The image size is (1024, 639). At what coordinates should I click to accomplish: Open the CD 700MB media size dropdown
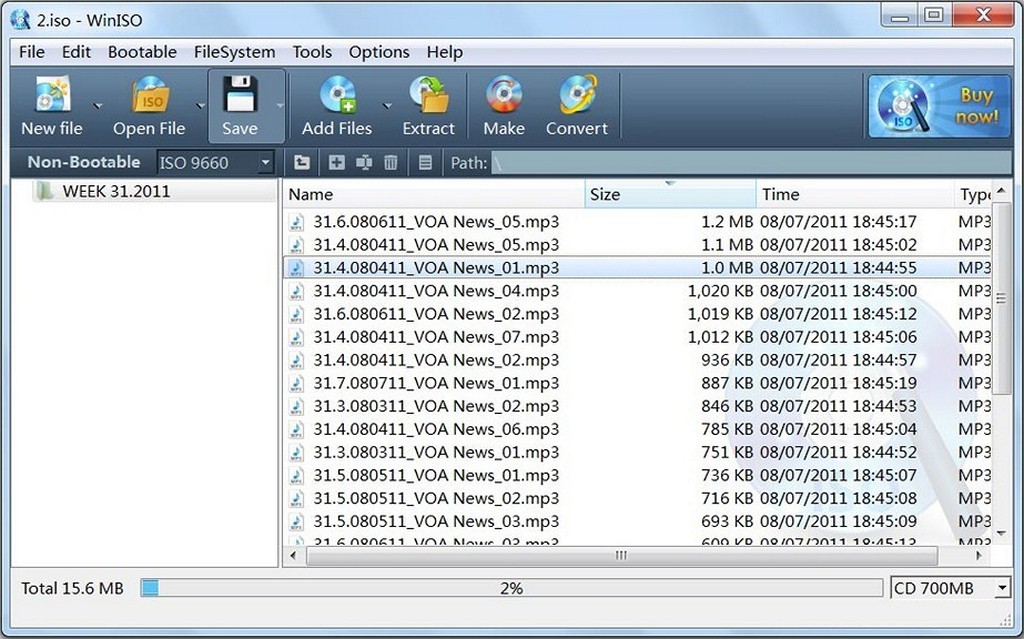pyautogui.click(x=1002, y=588)
